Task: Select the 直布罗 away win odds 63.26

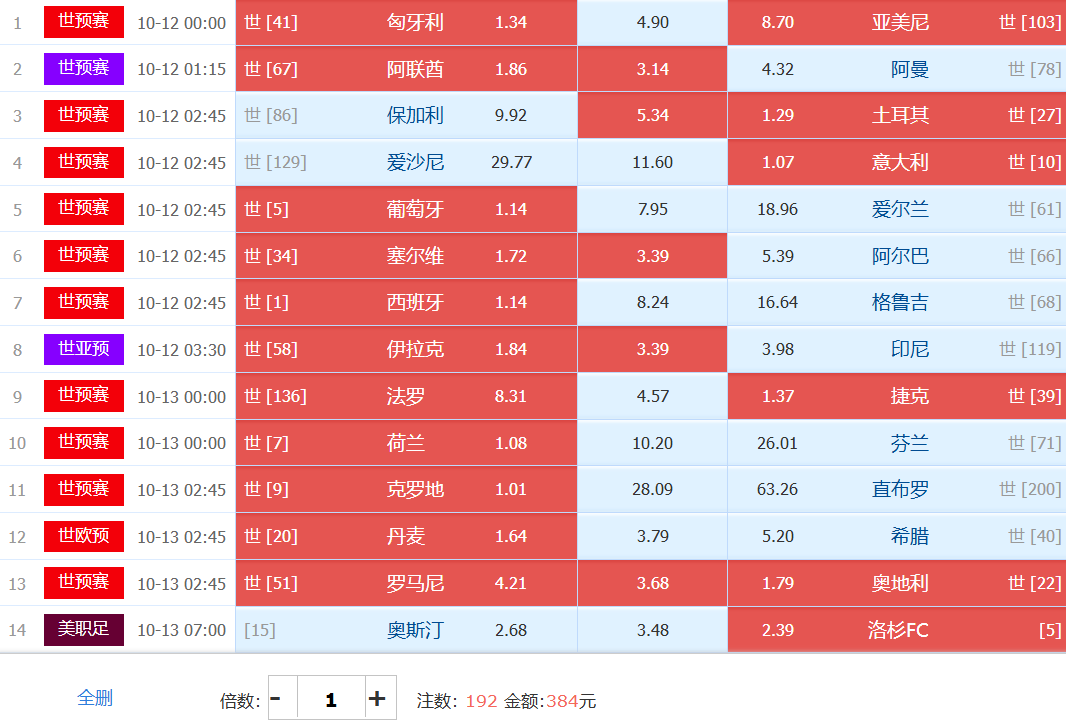Action: (x=777, y=490)
